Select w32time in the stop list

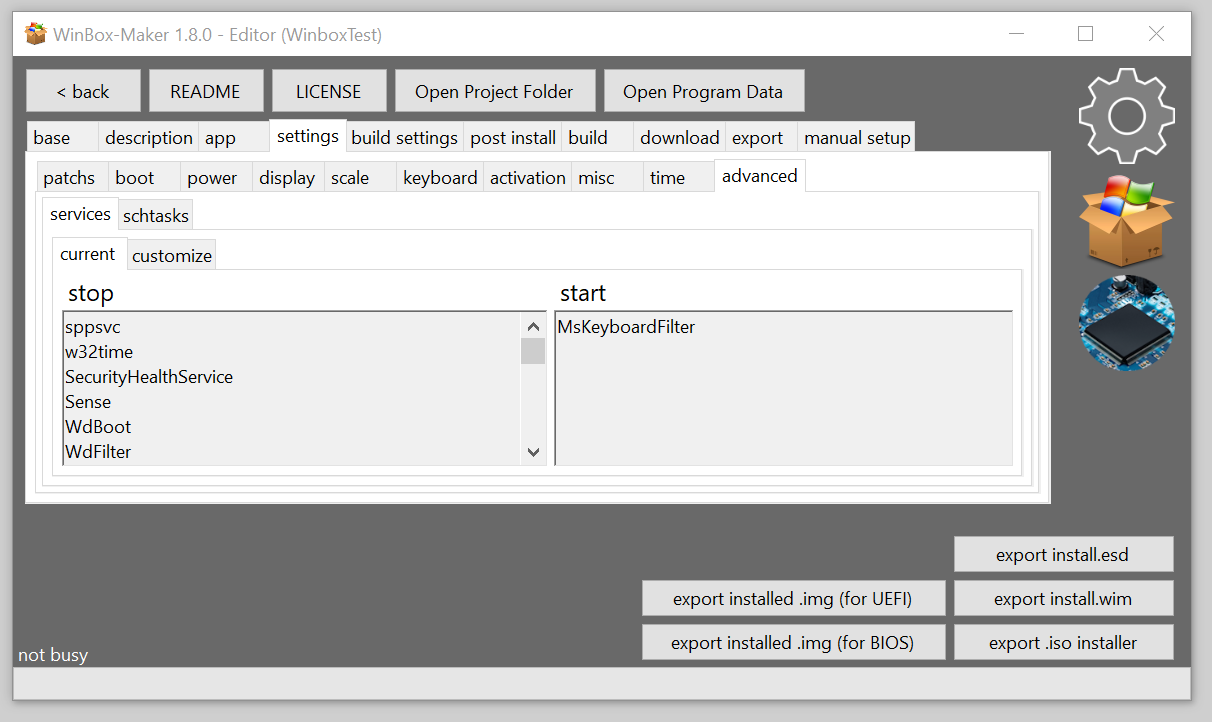(291, 351)
